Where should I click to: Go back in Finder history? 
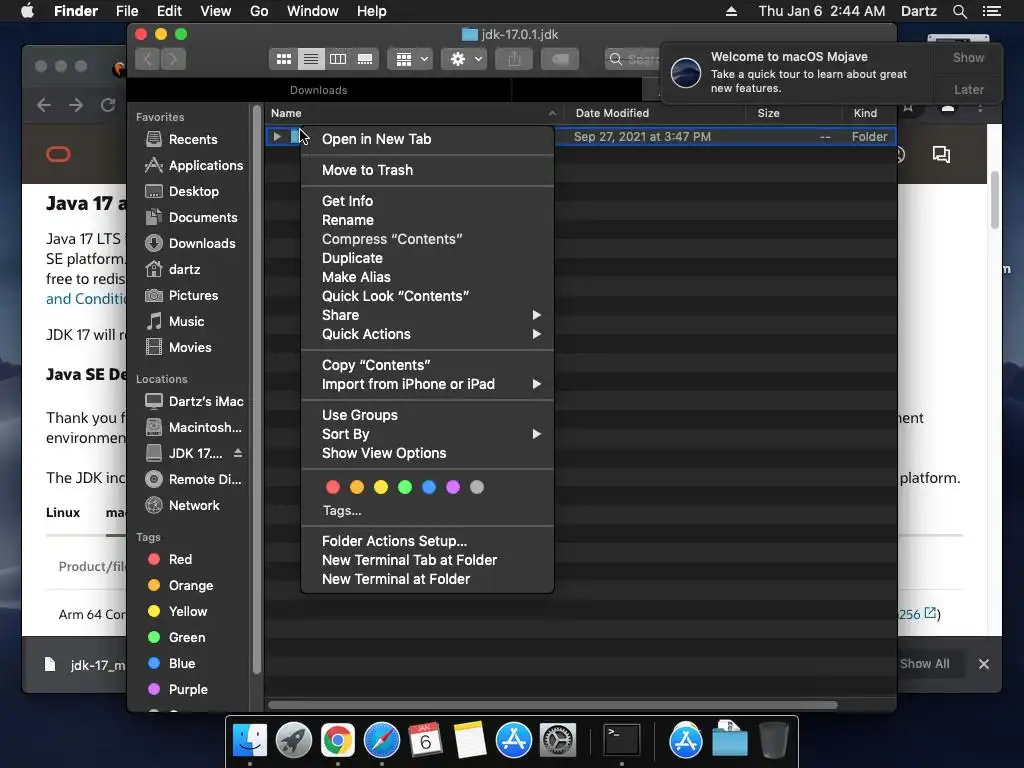tap(148, 59)
